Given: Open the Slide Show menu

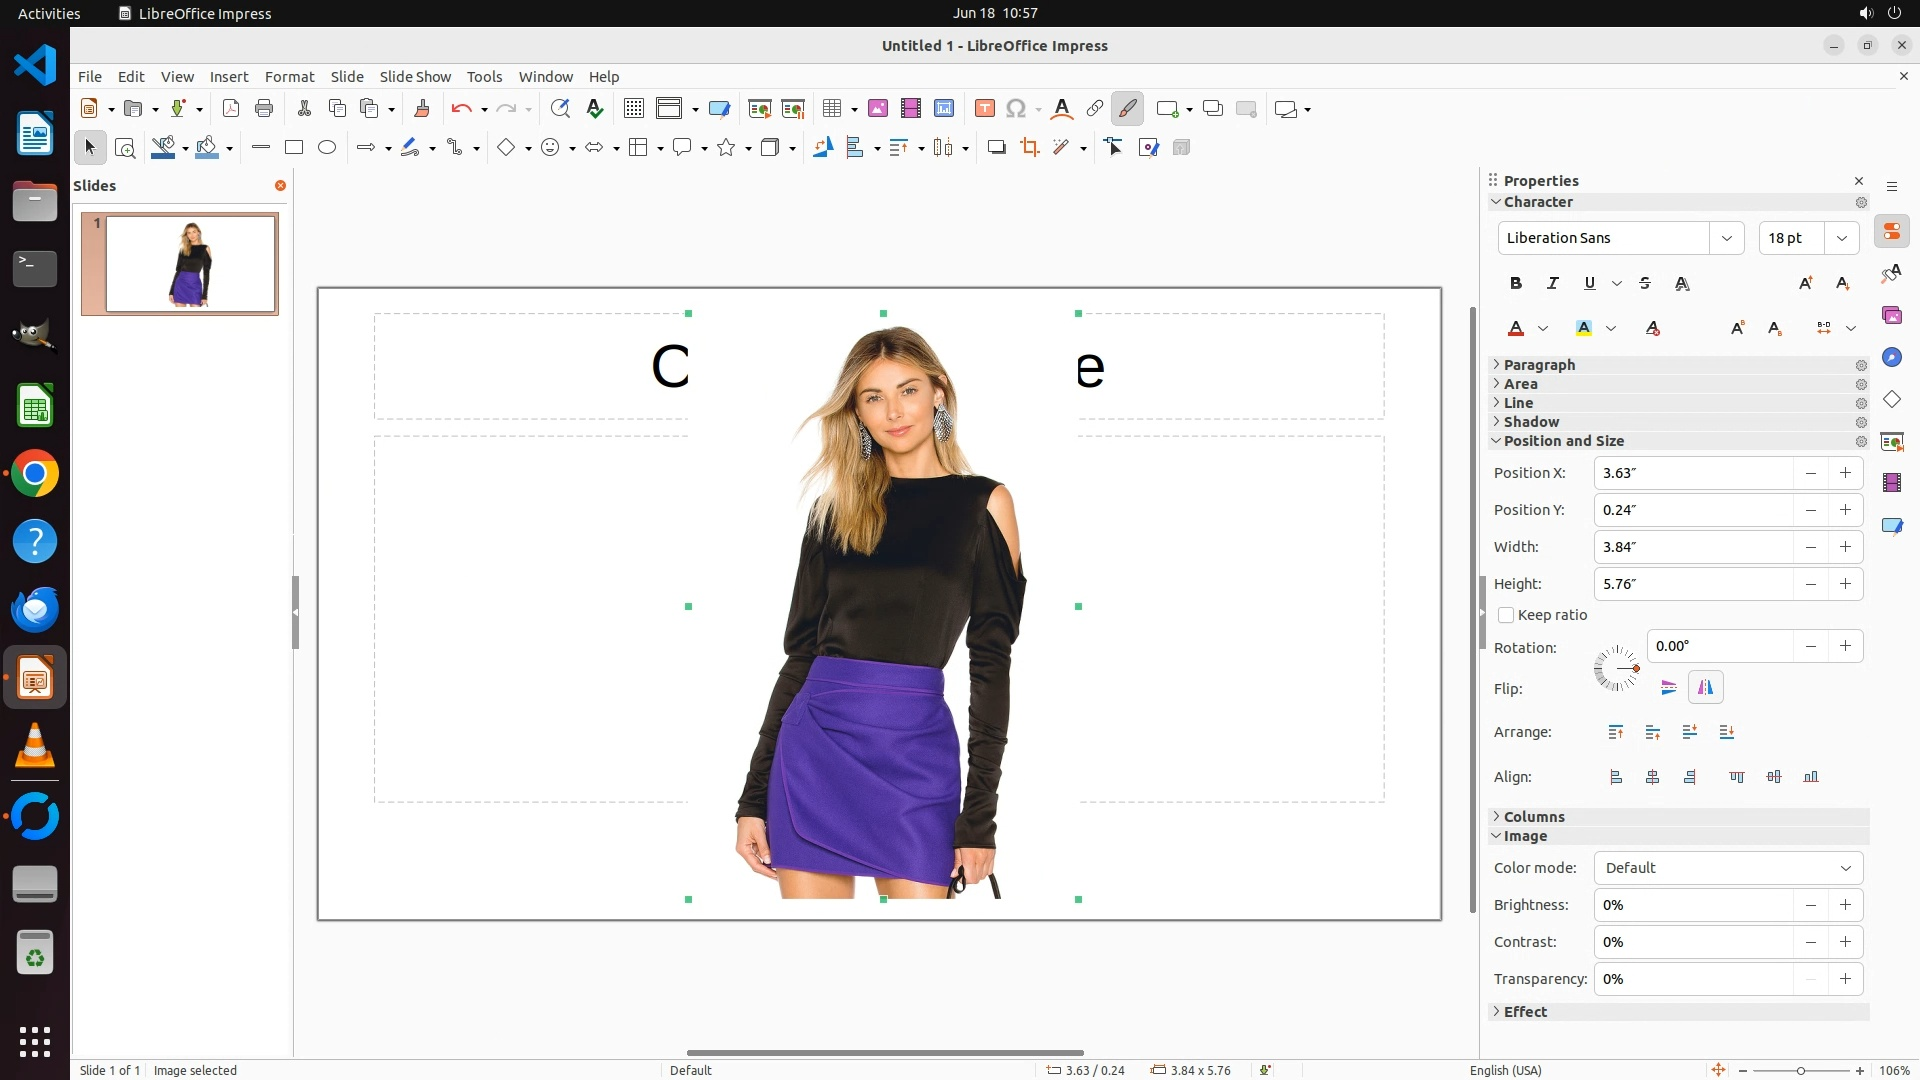Looking at the screenshot, I should pyautogui.click(x=415, y=77).
